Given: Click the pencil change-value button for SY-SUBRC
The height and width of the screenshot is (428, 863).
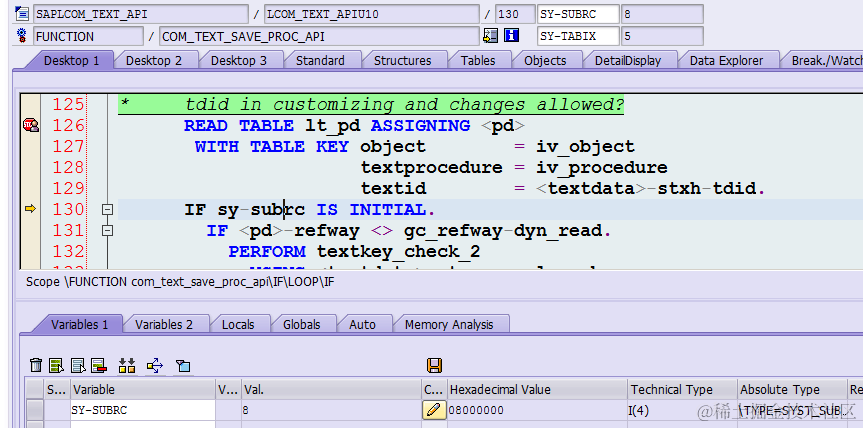Looking at the screenshot, I should [434, 410].
